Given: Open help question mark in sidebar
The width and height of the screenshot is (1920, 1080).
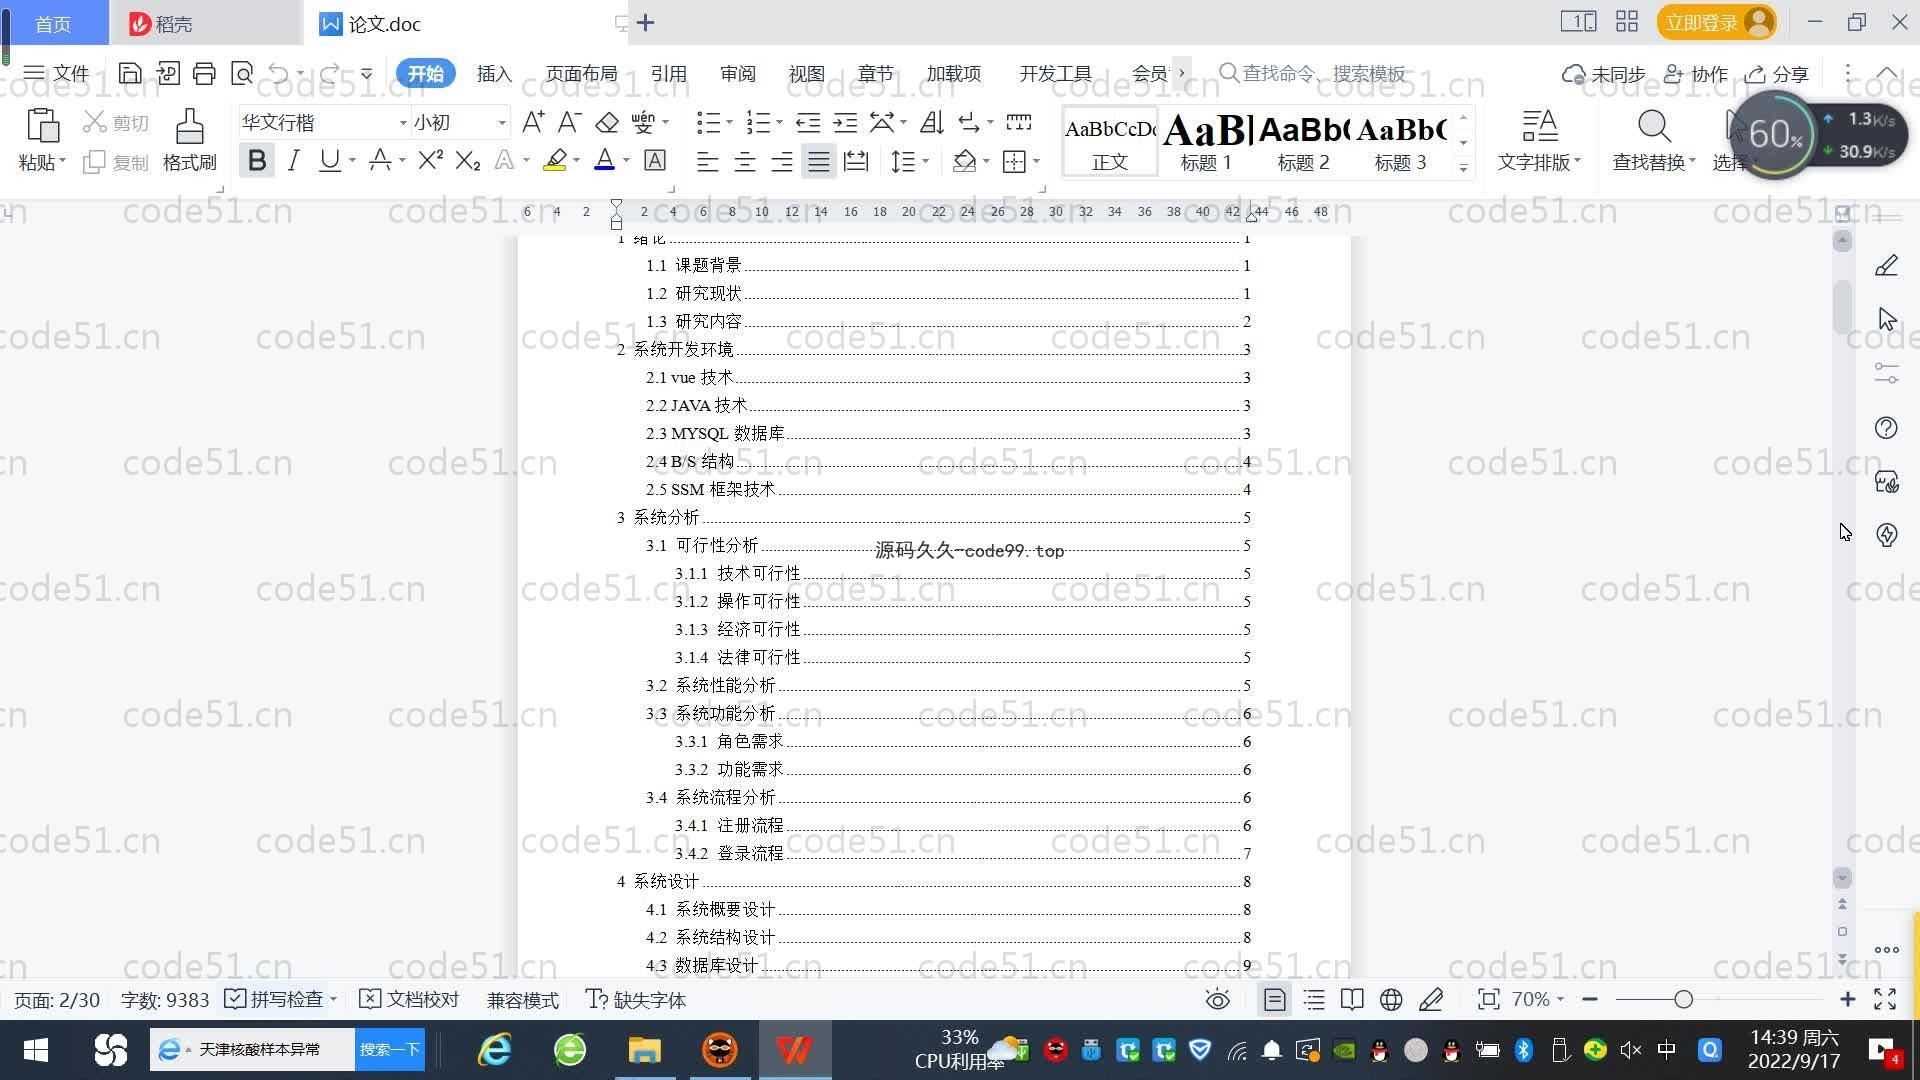Looking at the screenshot, I should pyautogui.click(x=1886, y=427).
